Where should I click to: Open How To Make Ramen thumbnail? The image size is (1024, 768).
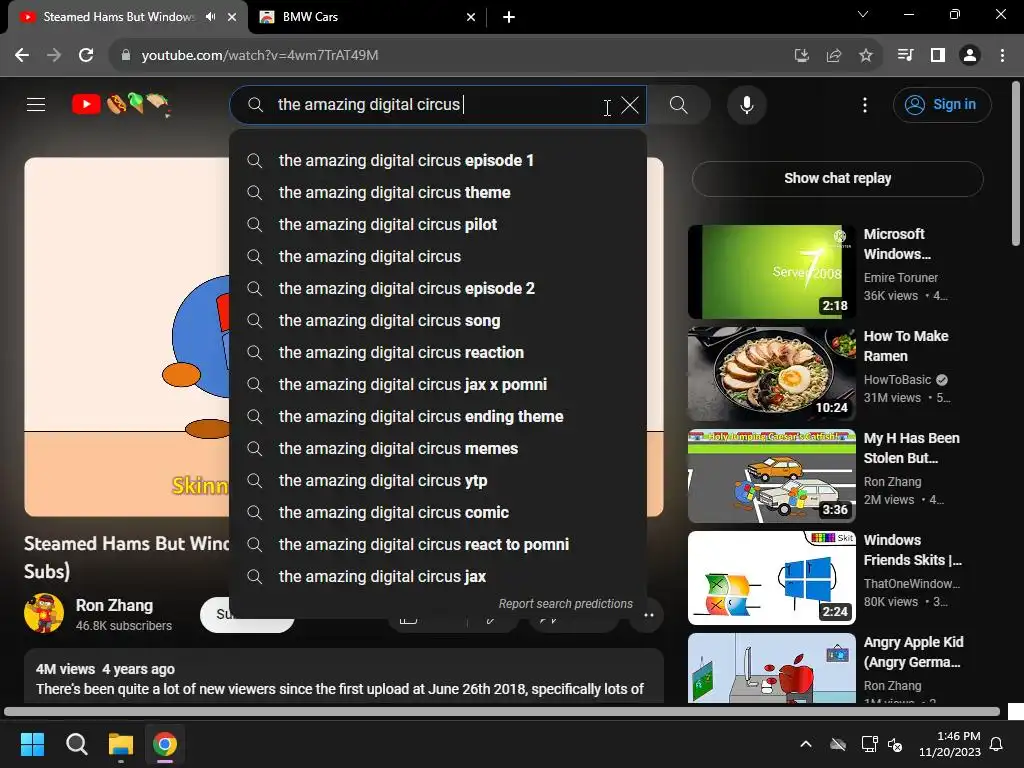click(771, 374)
